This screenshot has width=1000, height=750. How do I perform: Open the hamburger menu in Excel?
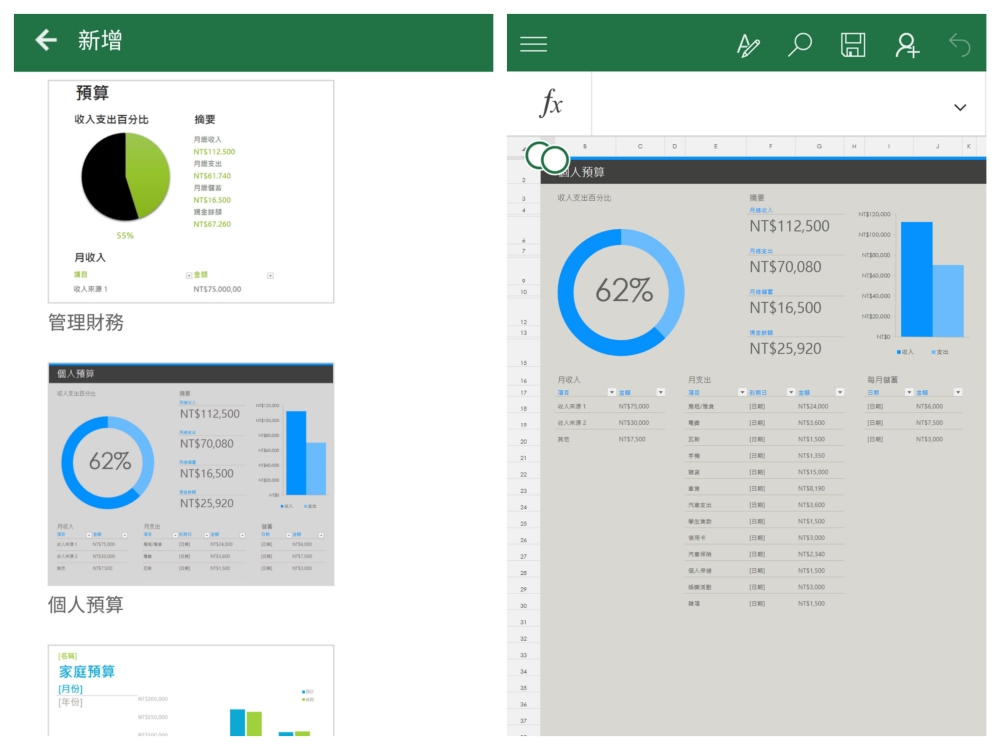click(x=534, y=44)
